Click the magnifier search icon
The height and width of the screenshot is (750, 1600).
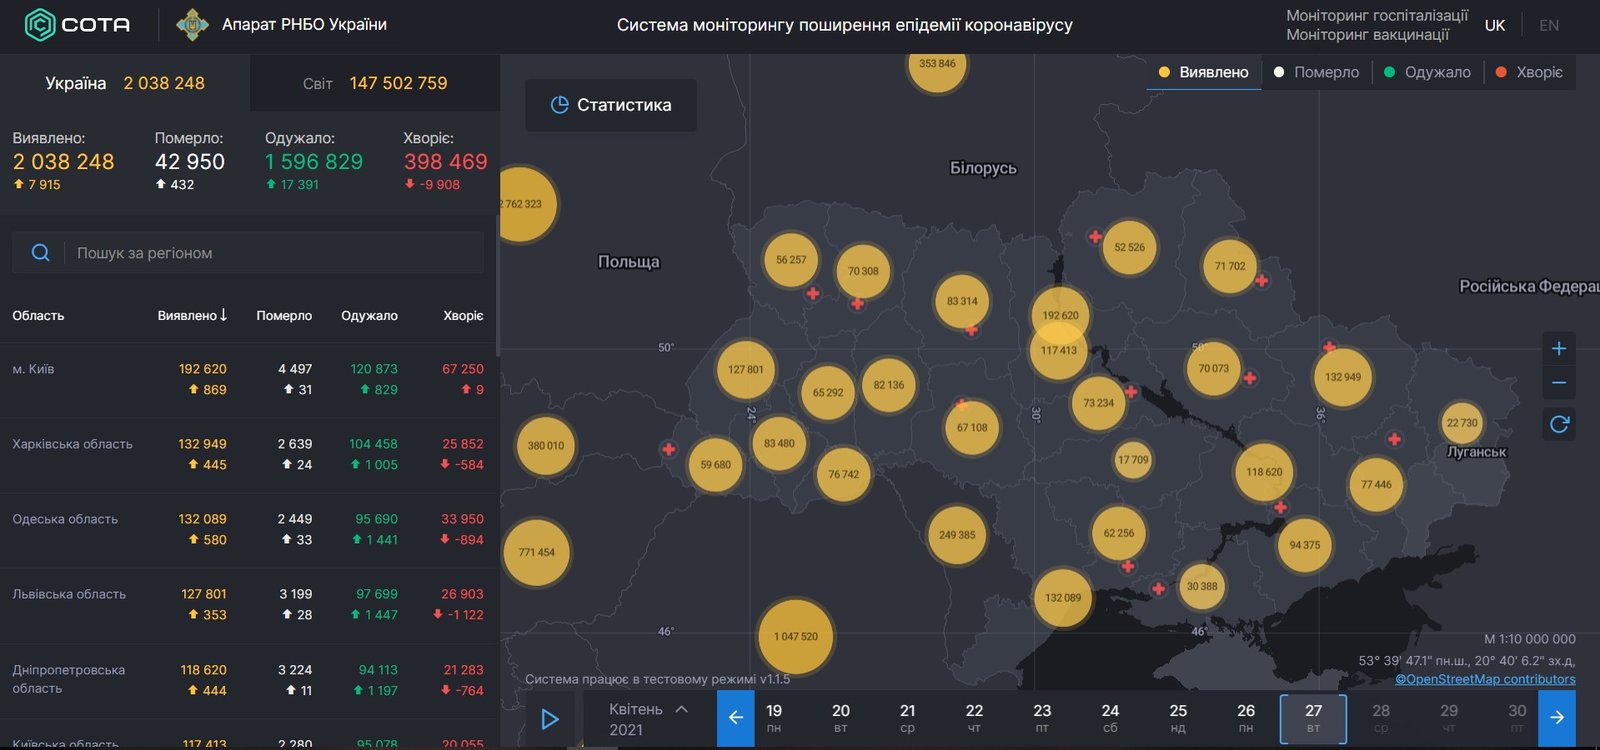coord(40,253)
